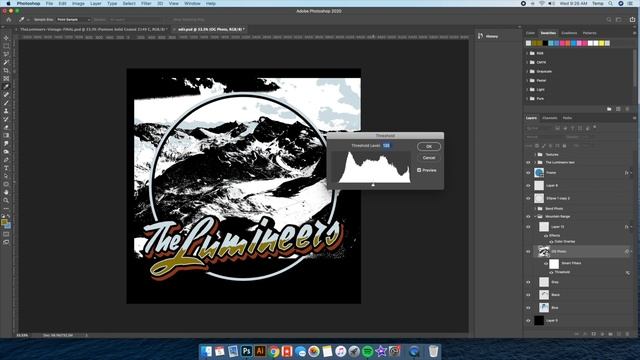Expand the Grayscale swatch folder
Viewport: 640px width, 360px height.
527,71
